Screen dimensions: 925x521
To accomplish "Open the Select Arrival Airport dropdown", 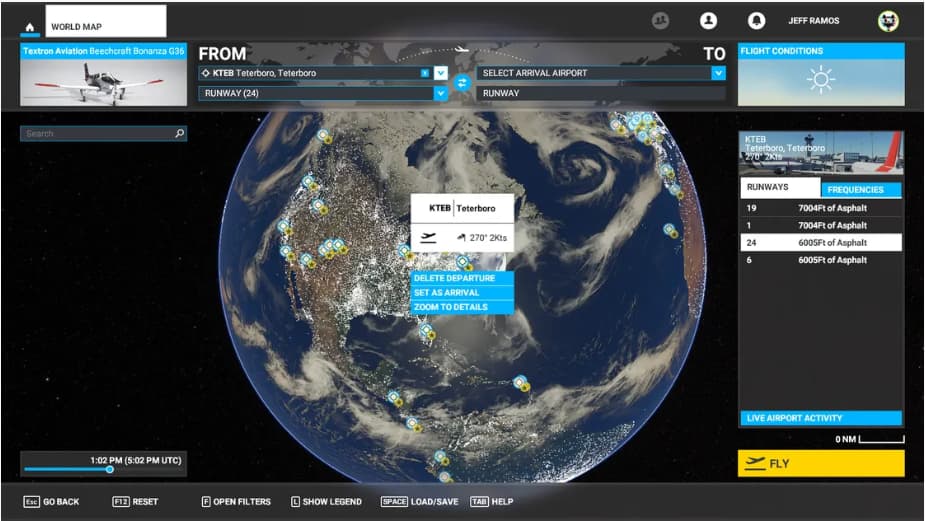I will click(x=717, y=73).
